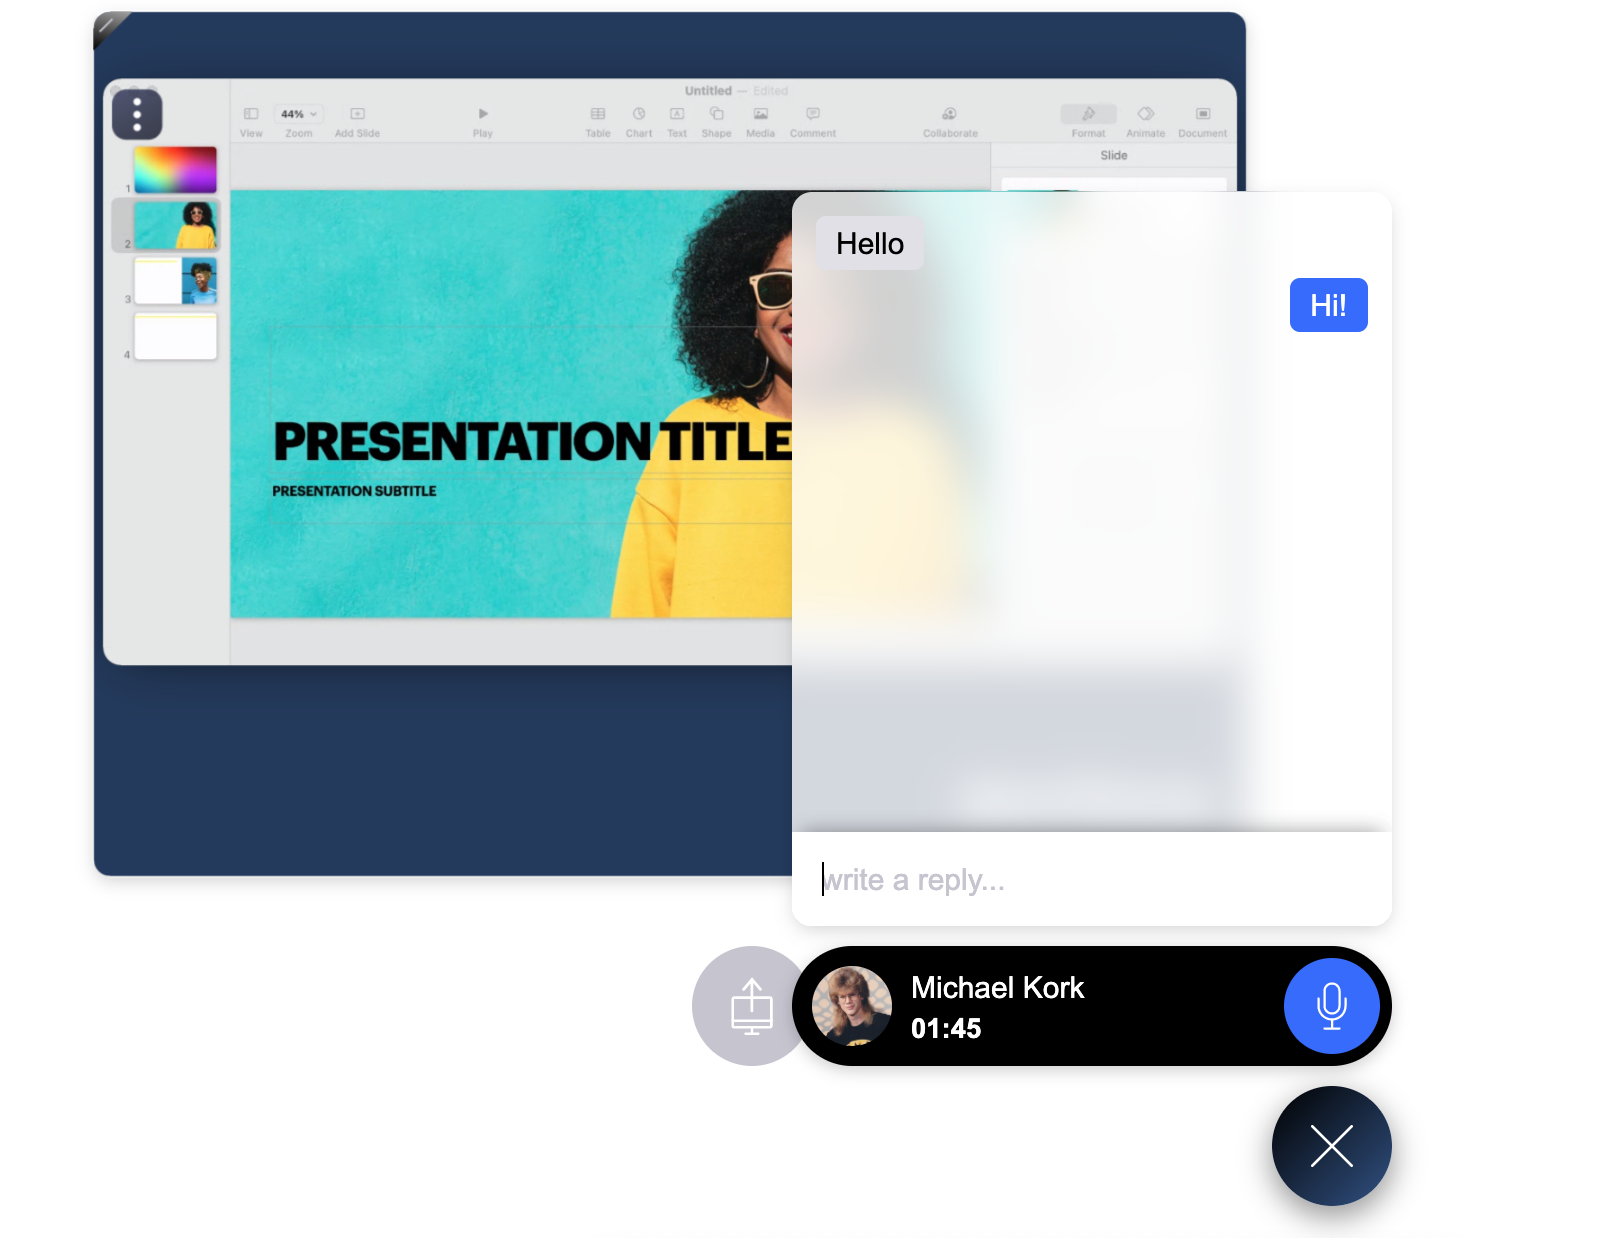Click the Chart toolbar icon
This screenshot has width=1598, height=1238.
coord(639,114)
